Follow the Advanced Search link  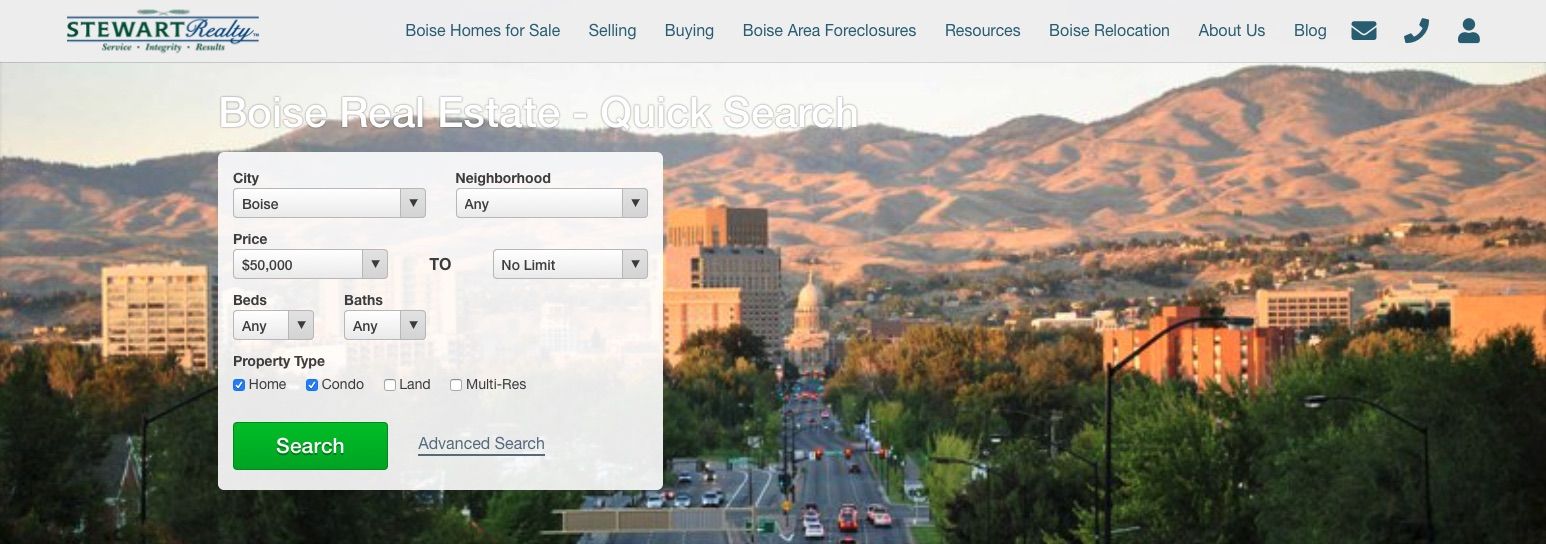coord(481,444)
